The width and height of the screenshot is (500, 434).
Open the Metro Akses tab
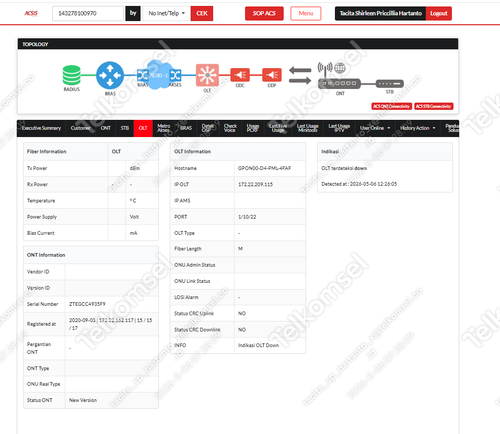pos(163,128)
